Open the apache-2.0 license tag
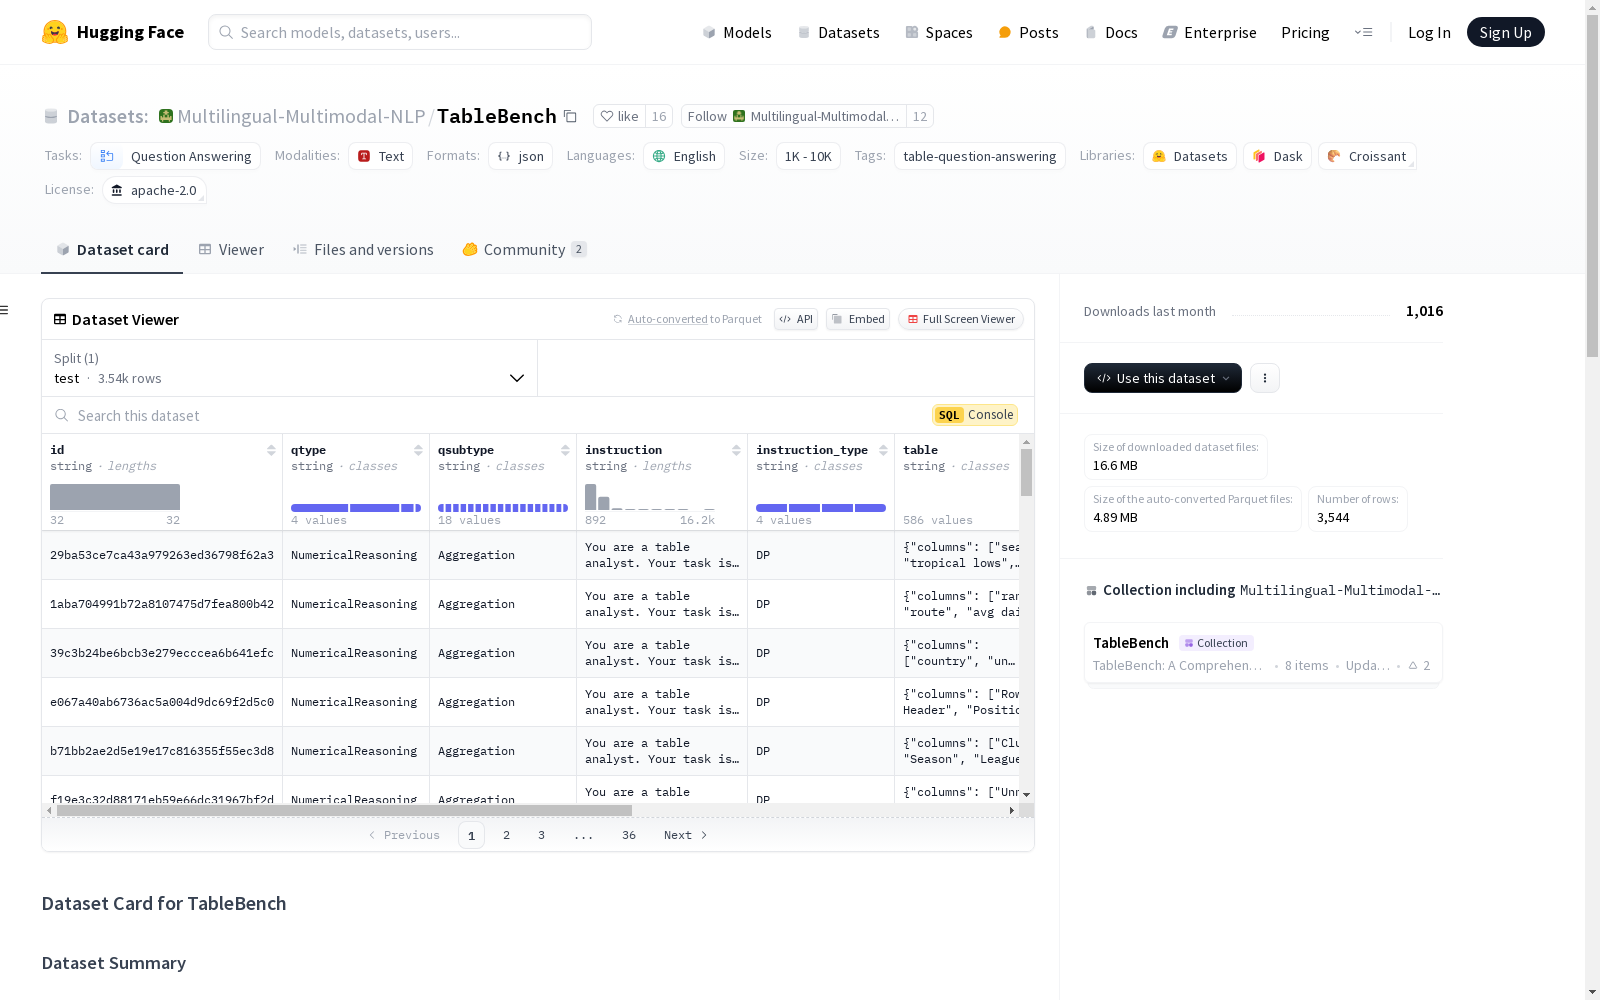Screen dimensions: 1600x1000 154,190
